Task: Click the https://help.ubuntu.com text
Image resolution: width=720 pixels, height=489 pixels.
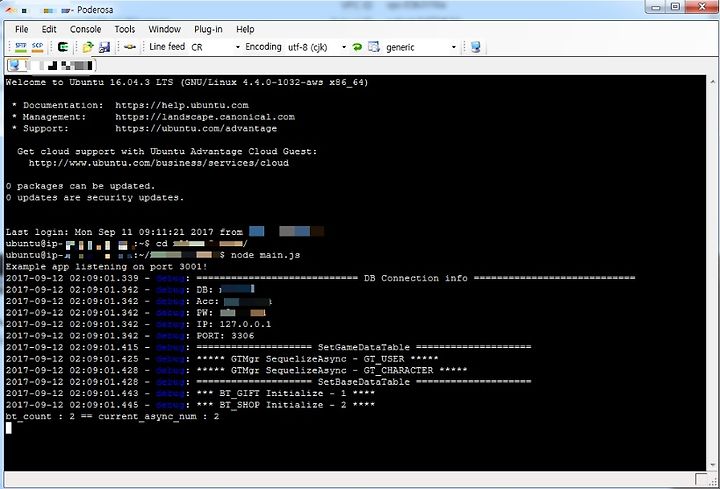Action: [182, 105]
